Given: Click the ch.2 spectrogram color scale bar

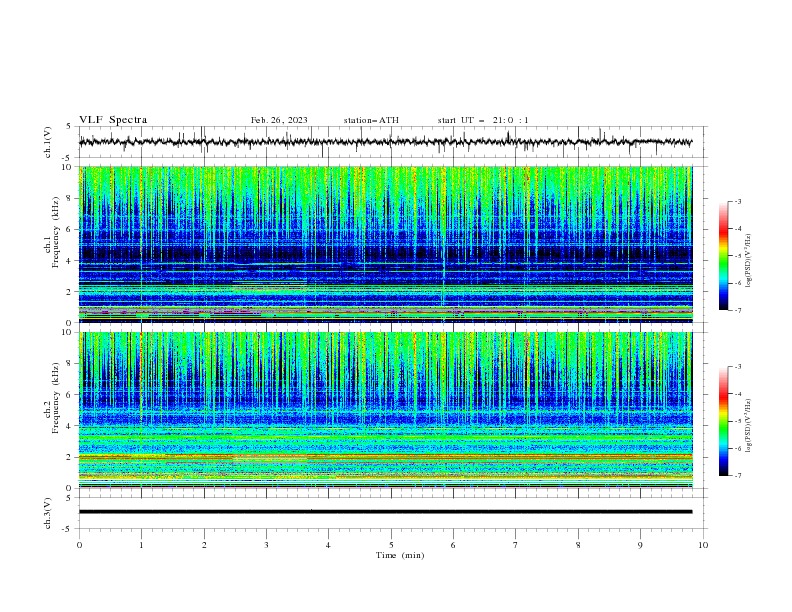Looking at the screenshot, I should click(x=723, y=421).
